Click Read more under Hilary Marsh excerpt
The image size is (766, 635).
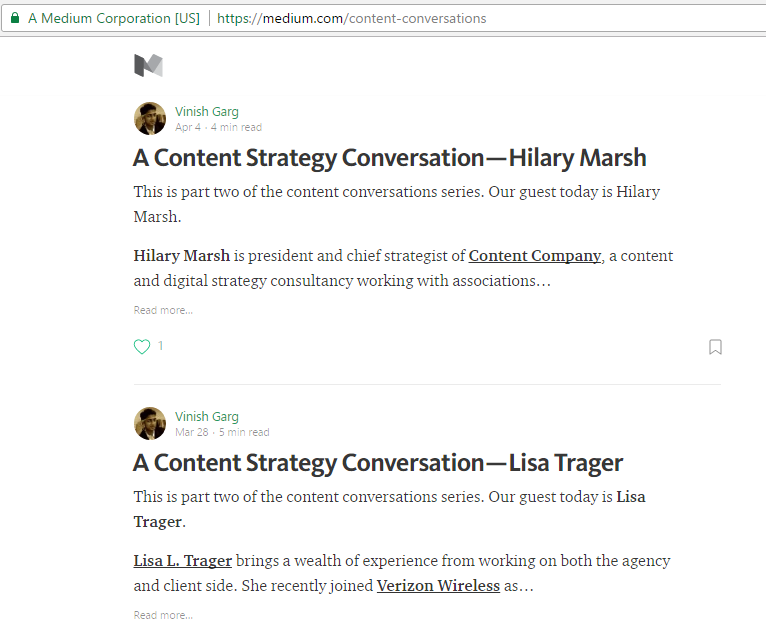coord(163,310)
